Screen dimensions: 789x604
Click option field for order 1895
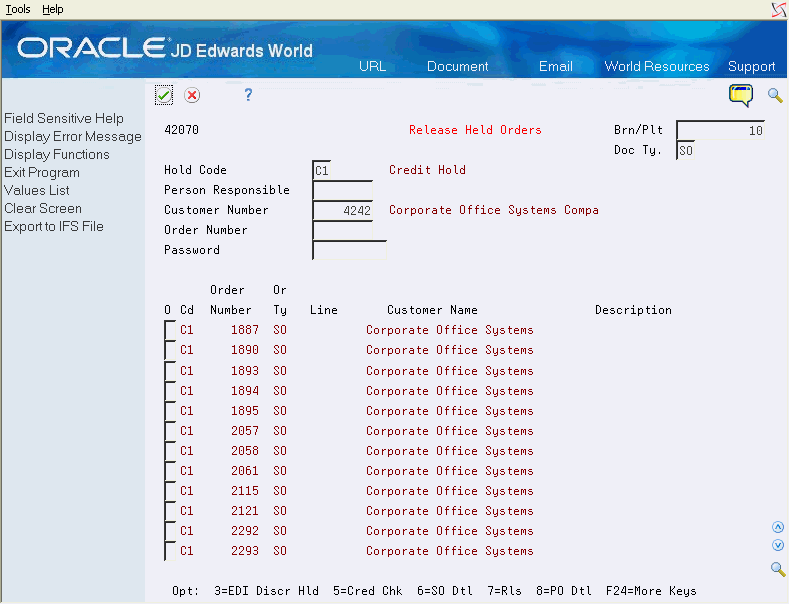click(170, 411)
